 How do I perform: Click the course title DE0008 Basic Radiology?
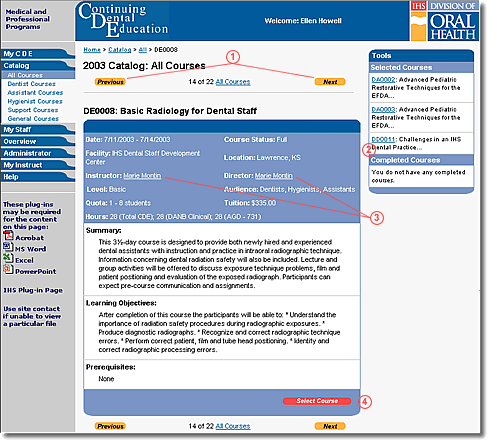point(170,111)
